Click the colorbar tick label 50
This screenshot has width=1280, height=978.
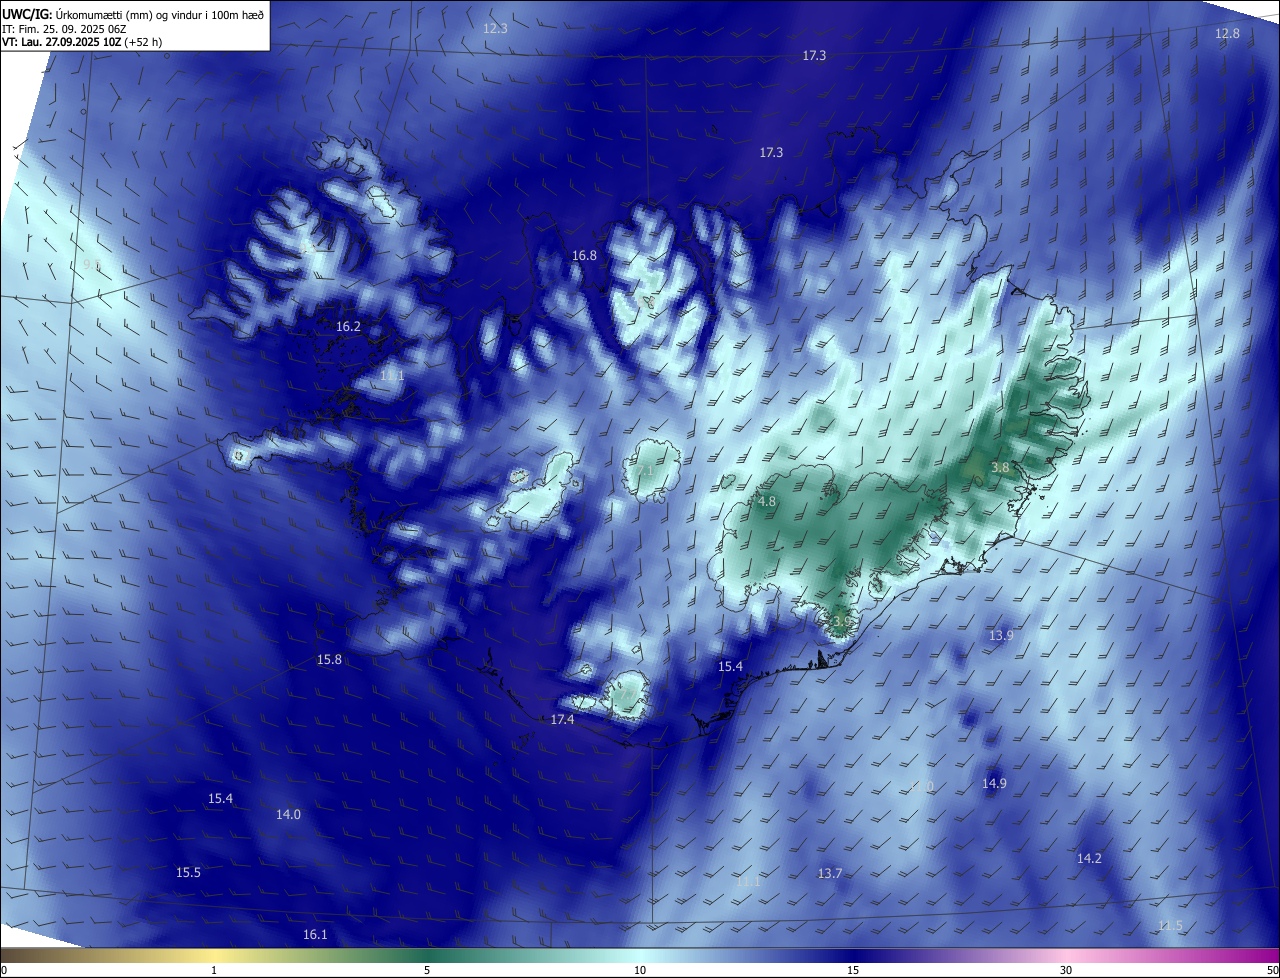[1272, 971]
